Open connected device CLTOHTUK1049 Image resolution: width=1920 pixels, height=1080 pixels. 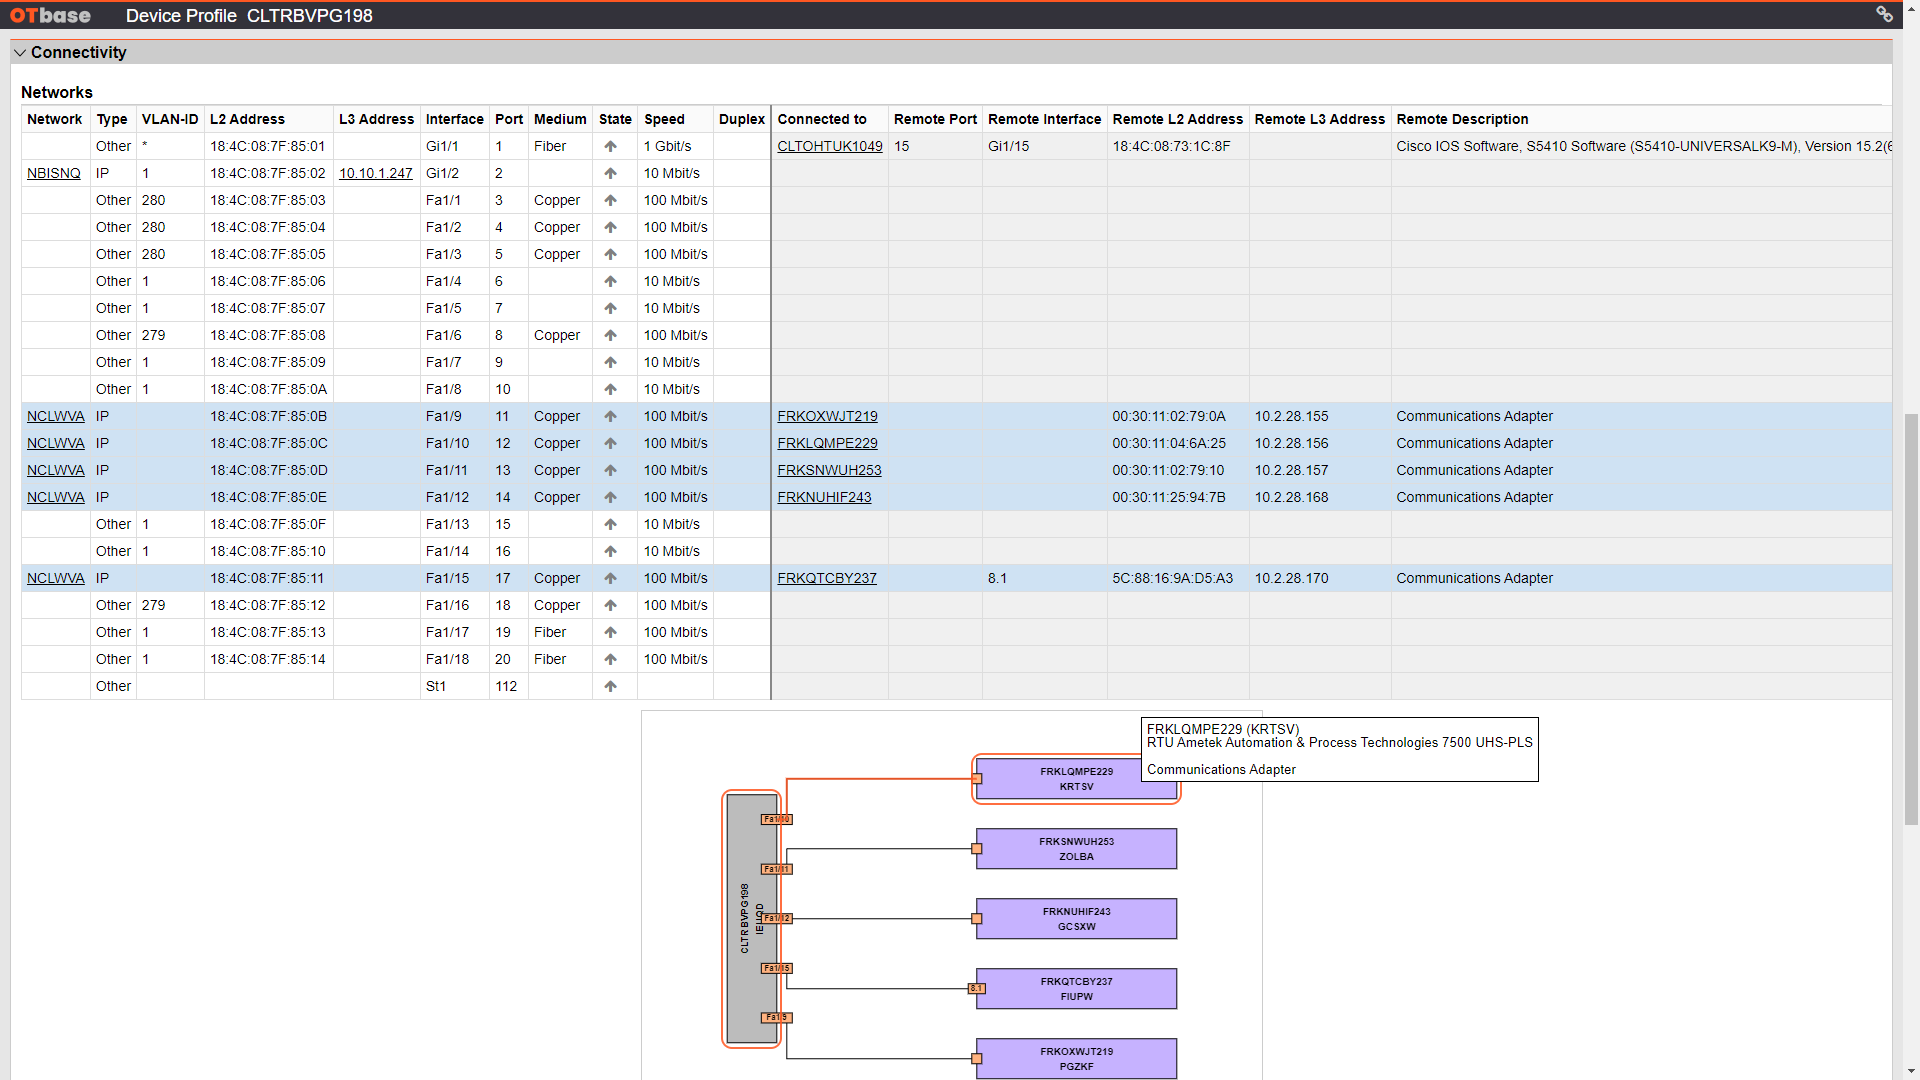(830, 146)
